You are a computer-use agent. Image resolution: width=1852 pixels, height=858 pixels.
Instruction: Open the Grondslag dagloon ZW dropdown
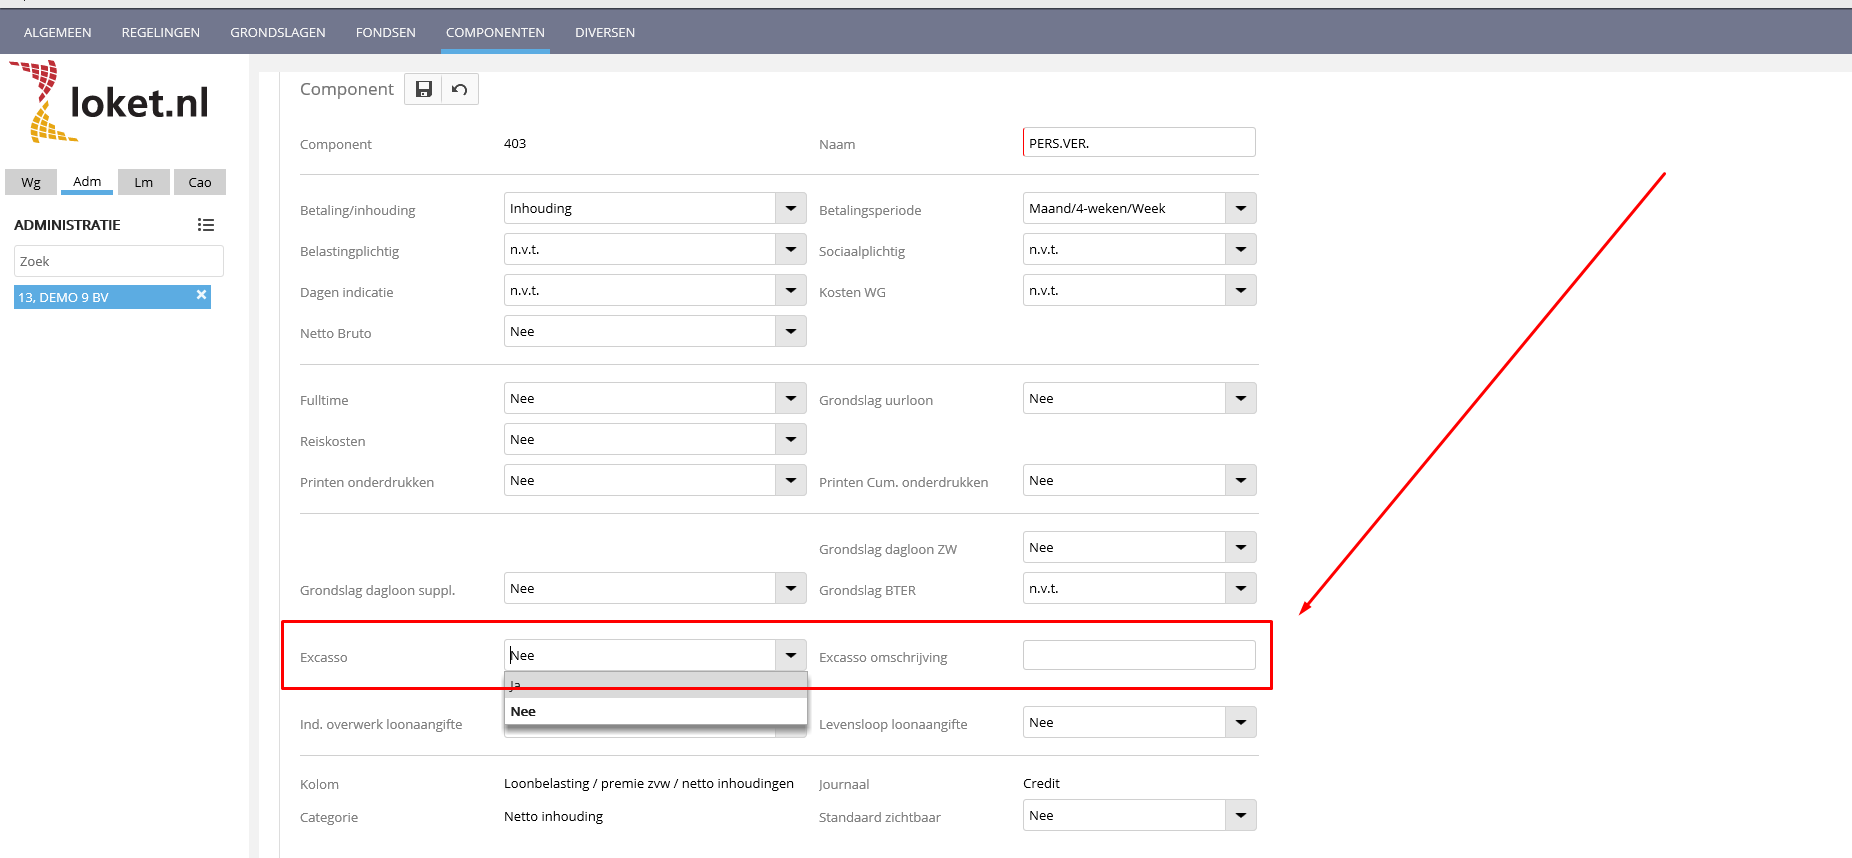pos(1240,547)
